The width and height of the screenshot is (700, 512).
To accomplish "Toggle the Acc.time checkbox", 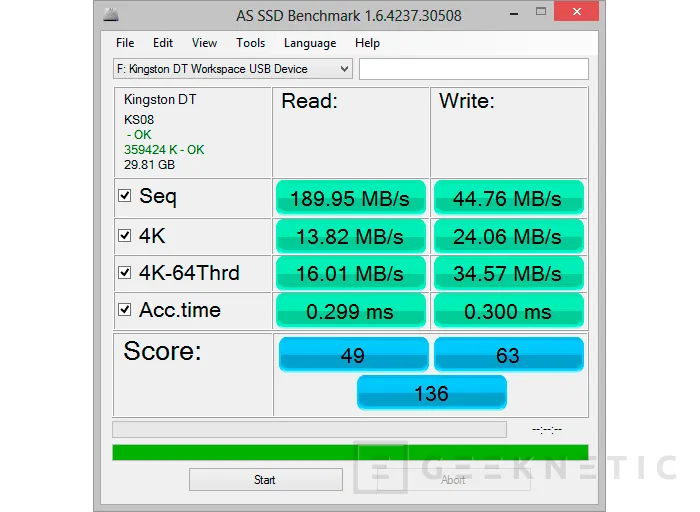I will (125, 310).
